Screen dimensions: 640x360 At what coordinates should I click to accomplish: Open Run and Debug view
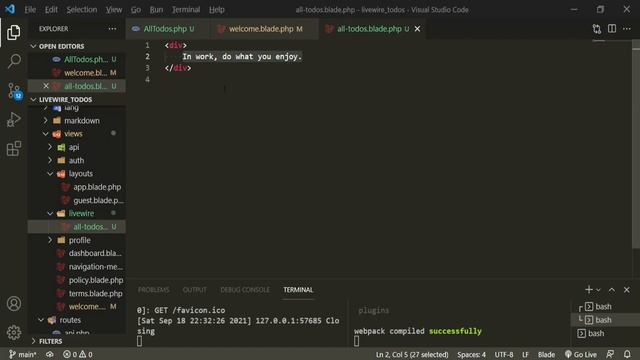tap(13, 120)
